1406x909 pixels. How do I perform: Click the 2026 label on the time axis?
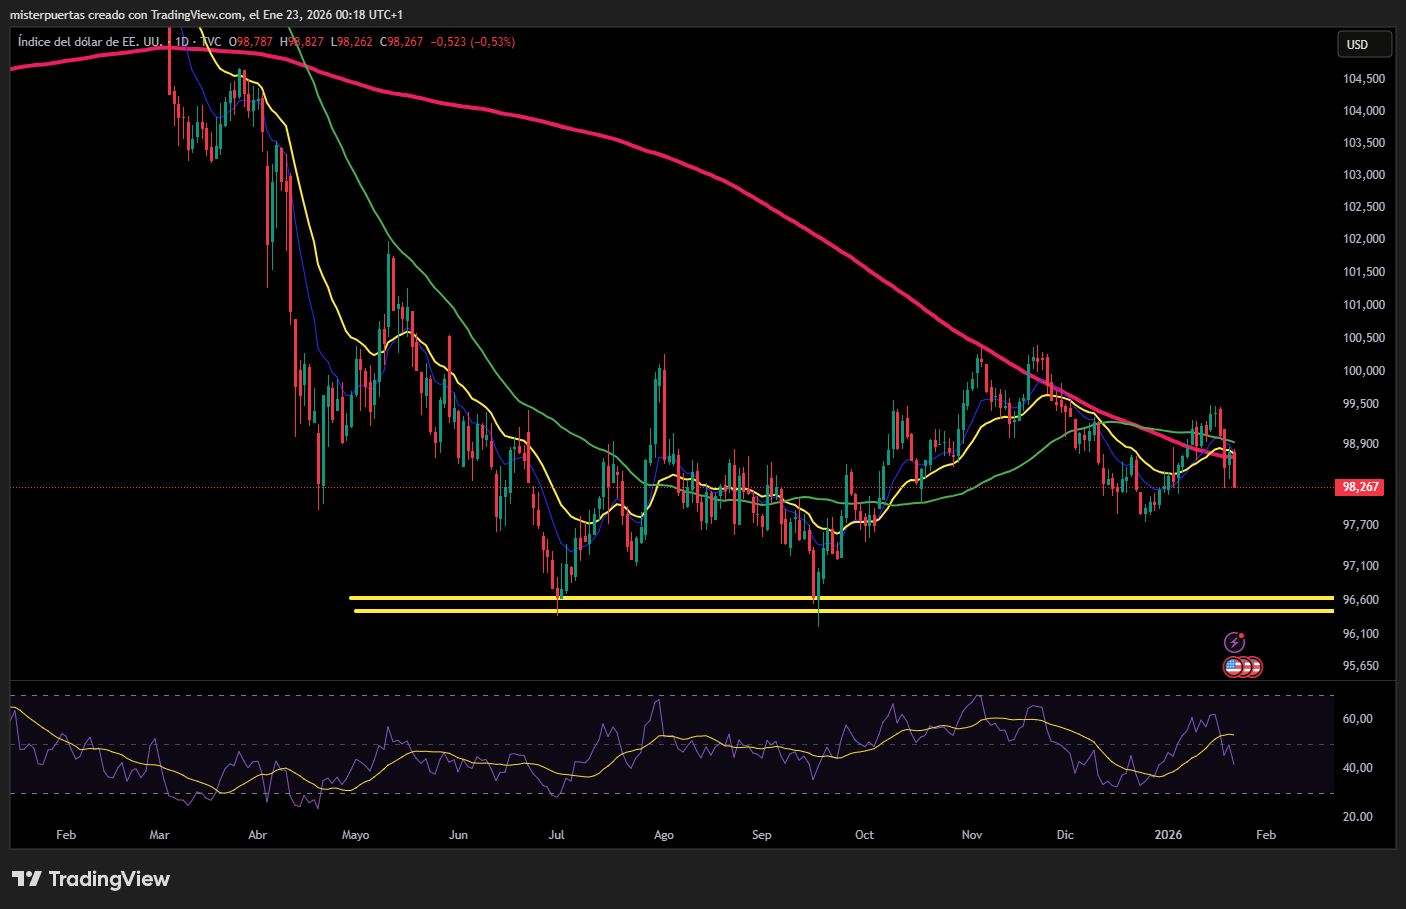coord(1168,835)
